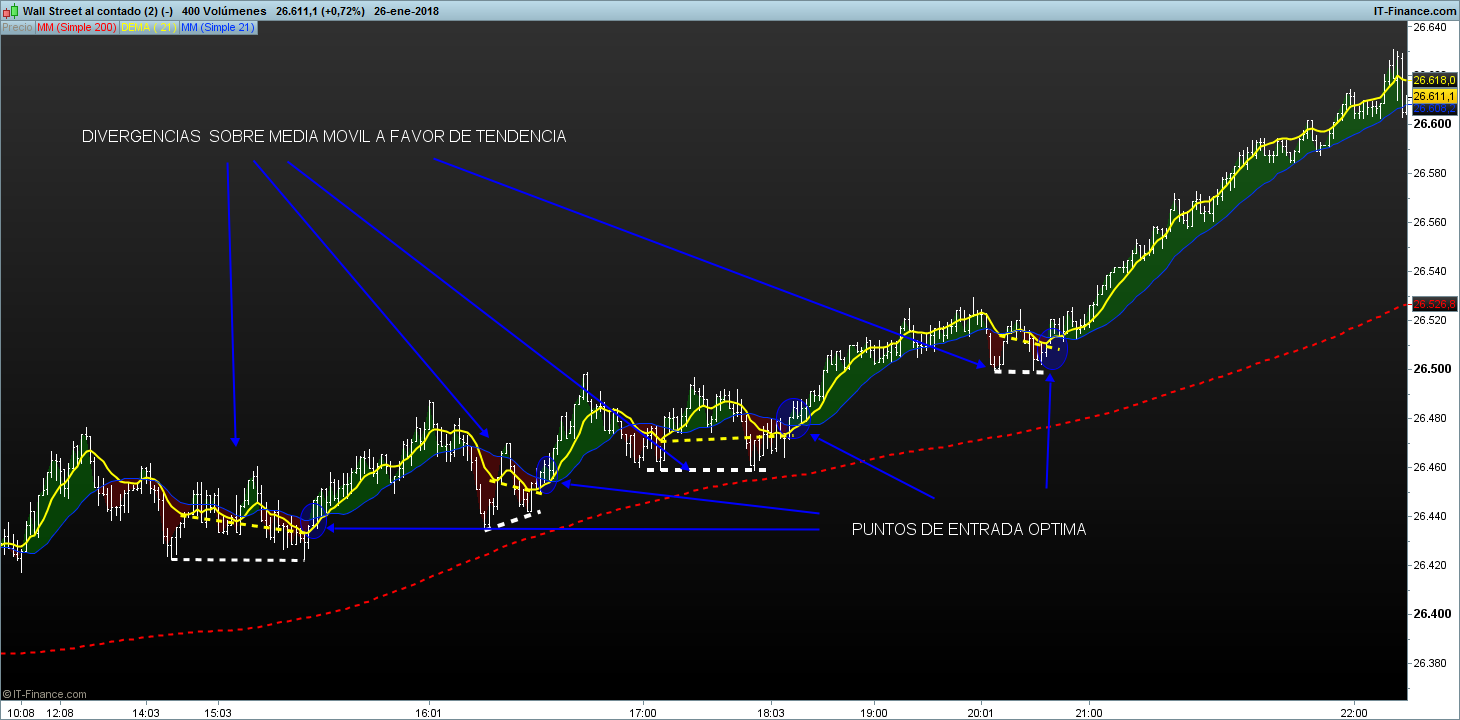
Task: Open the DEMA (21) indicator tab
Action: coord(148,28)
